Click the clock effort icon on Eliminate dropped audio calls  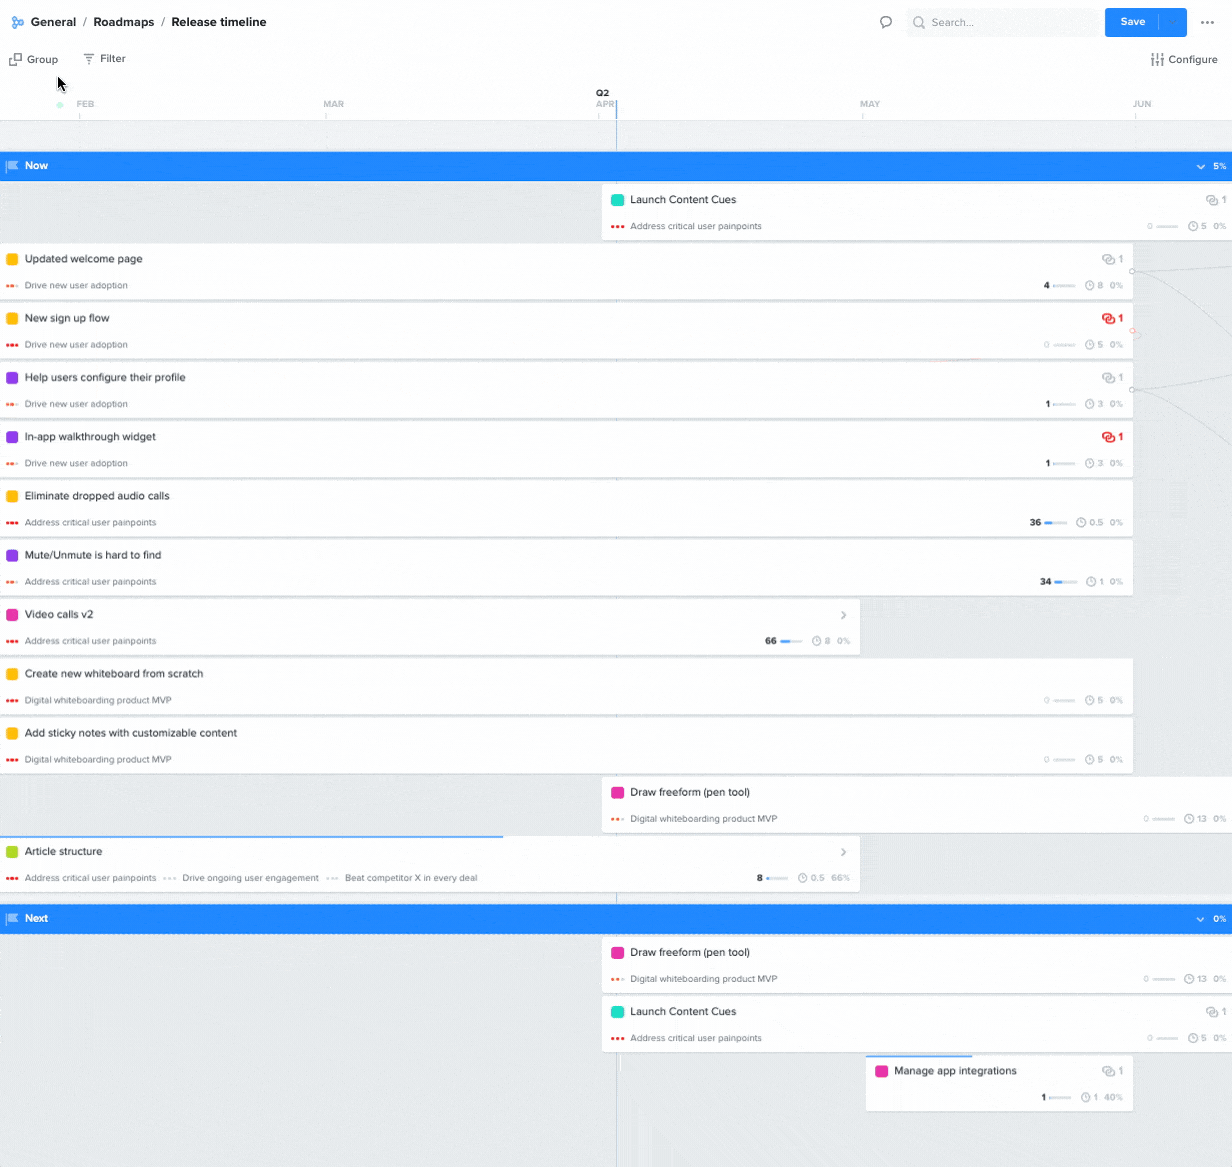click(1081, 523)
